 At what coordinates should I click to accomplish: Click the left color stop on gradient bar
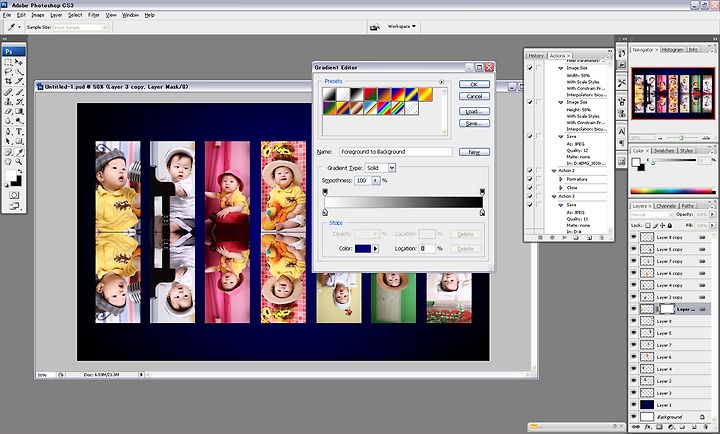[325, 212]
